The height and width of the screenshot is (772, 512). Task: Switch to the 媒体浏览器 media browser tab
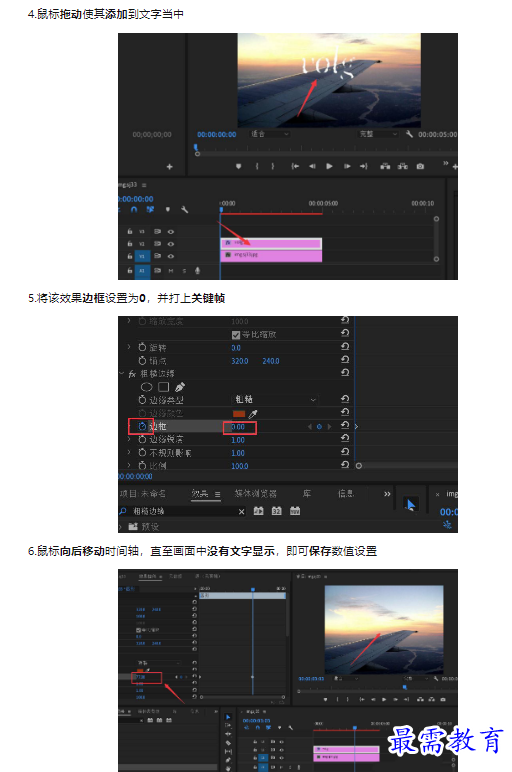(x=256, y=493)
